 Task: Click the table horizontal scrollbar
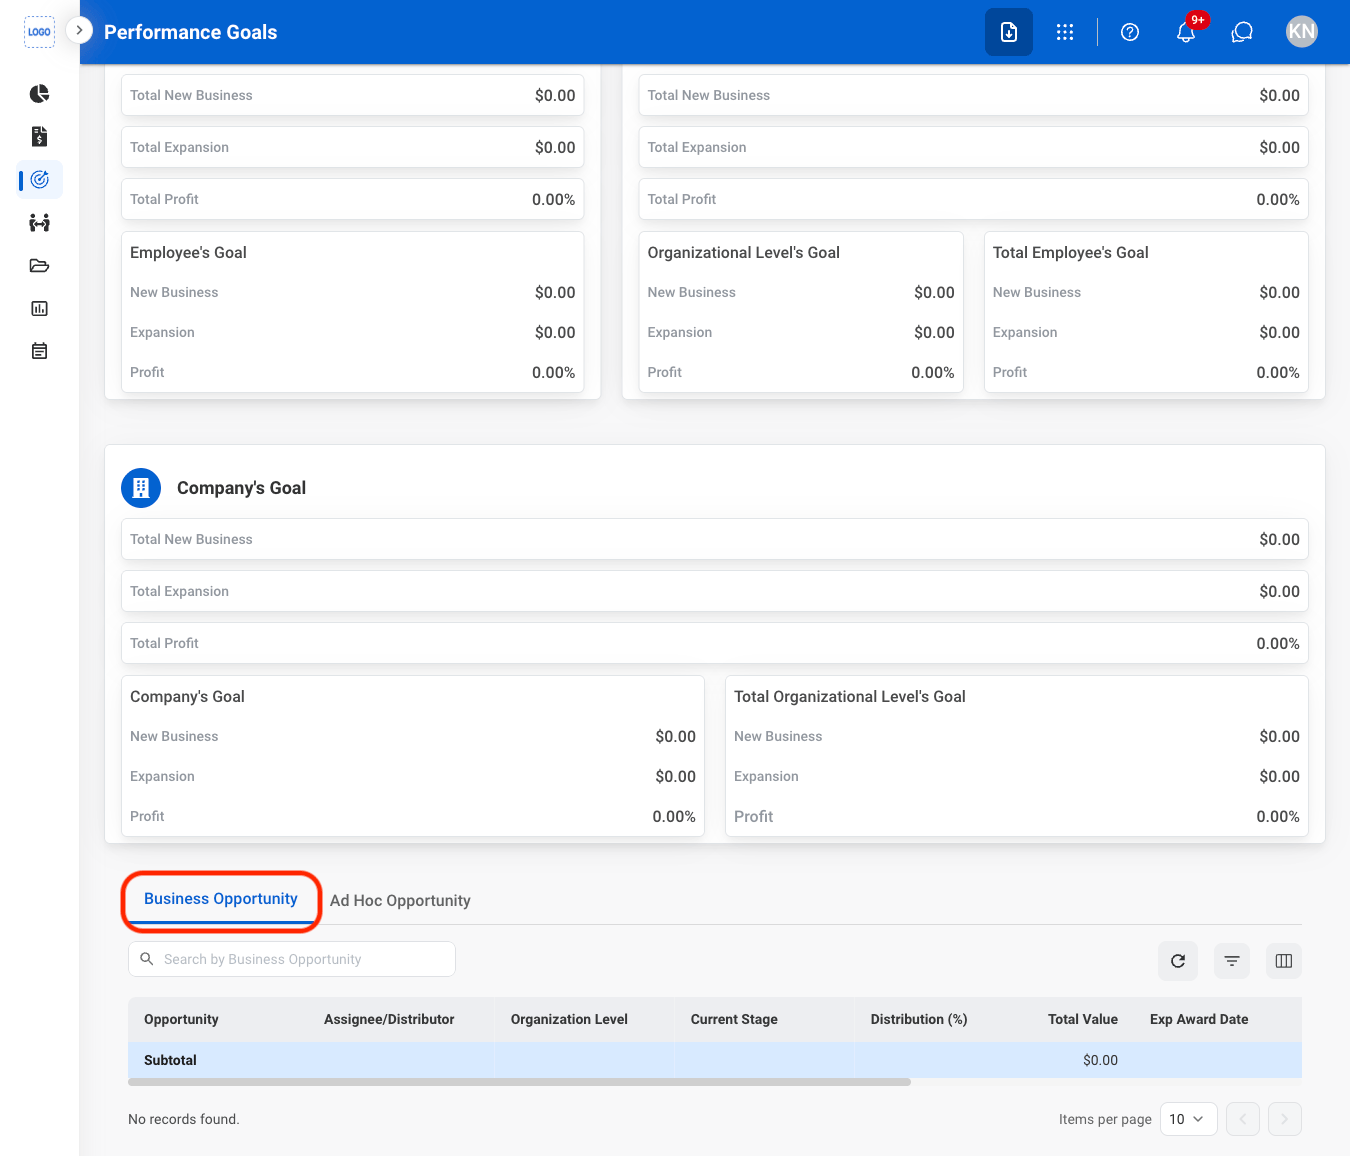tap(519, 1082)
